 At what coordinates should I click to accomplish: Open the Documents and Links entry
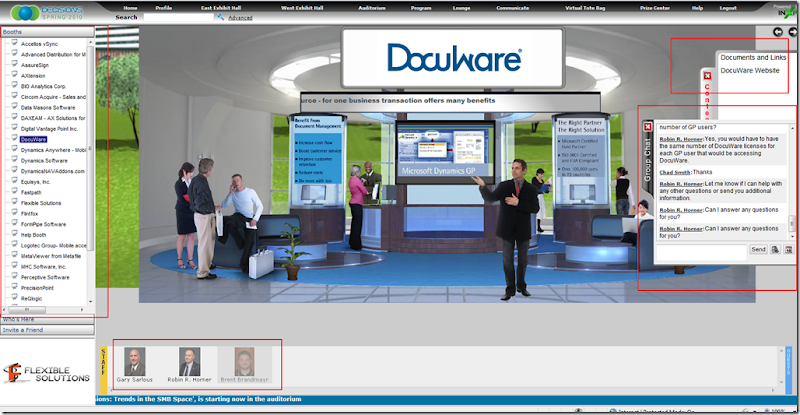click(753, 58)
